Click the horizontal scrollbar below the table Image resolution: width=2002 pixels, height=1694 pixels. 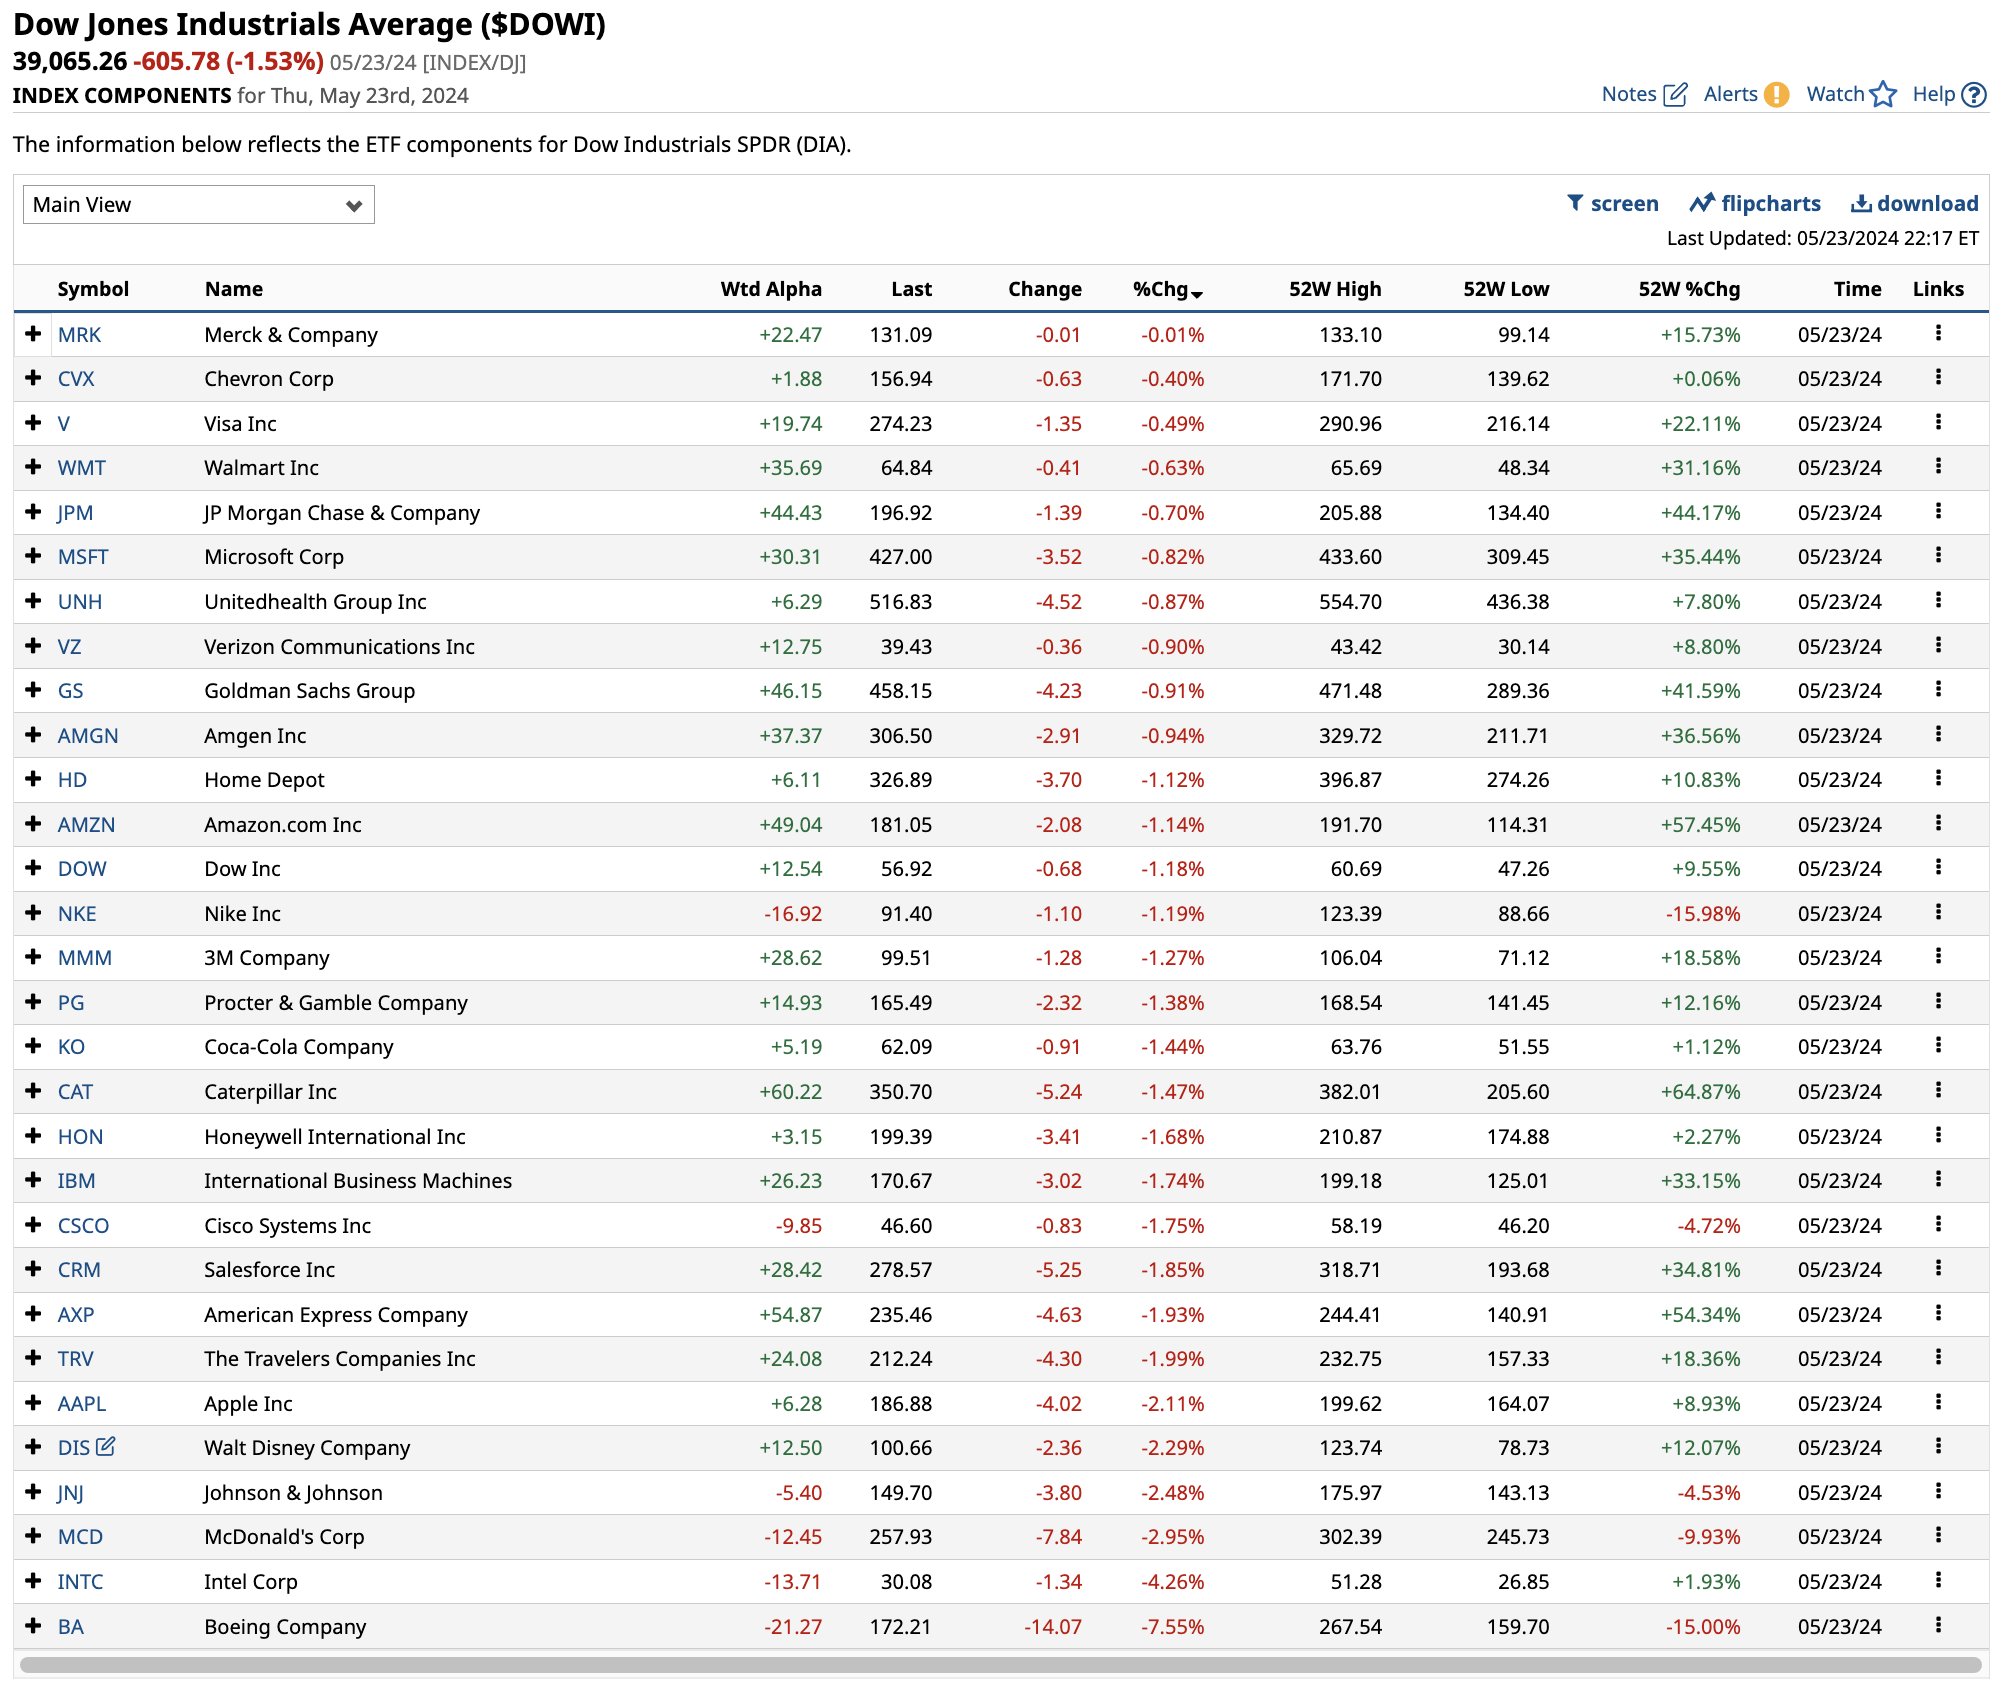(x=1000, y=1664)
